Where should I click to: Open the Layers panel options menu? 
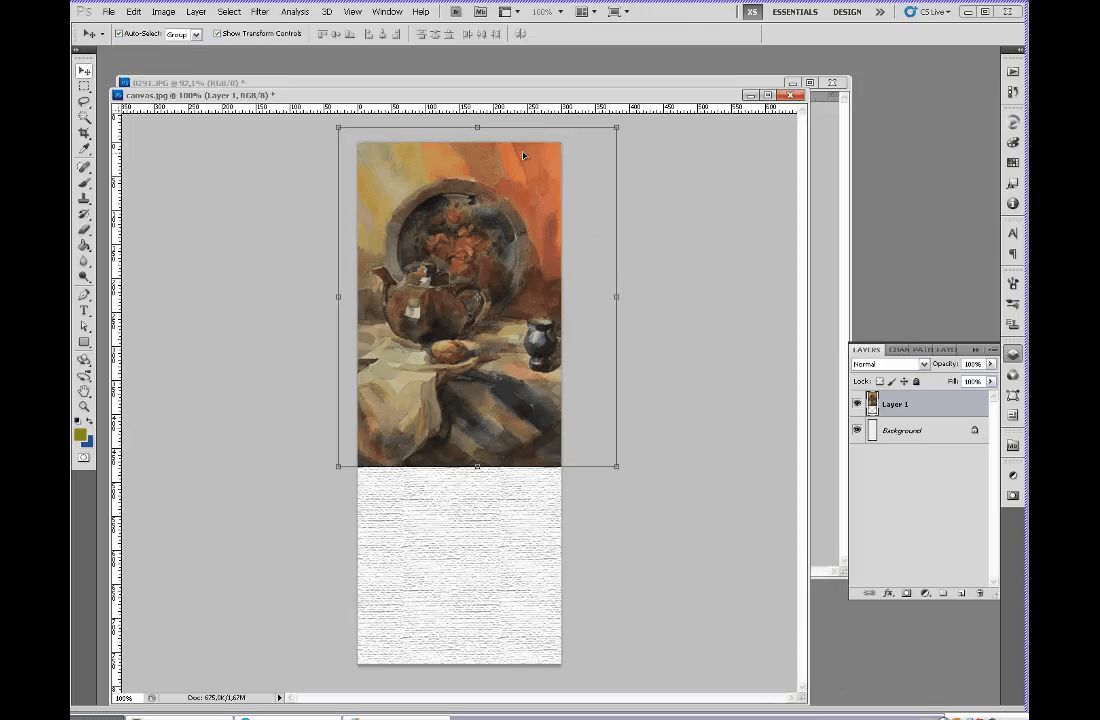click(x=992, y=349)
